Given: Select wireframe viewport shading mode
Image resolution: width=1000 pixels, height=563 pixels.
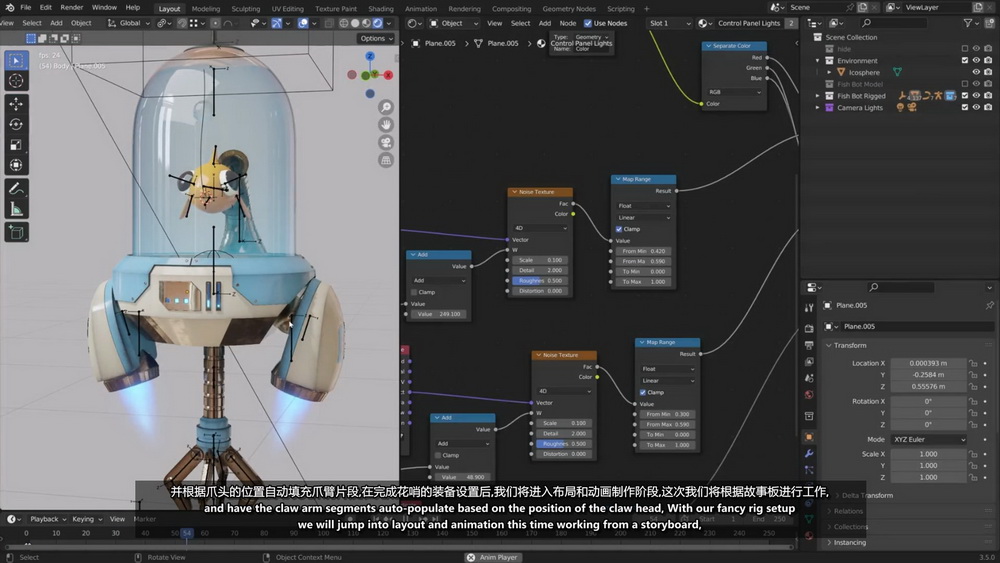Looking at the screenshot, I should click(344, 23).
